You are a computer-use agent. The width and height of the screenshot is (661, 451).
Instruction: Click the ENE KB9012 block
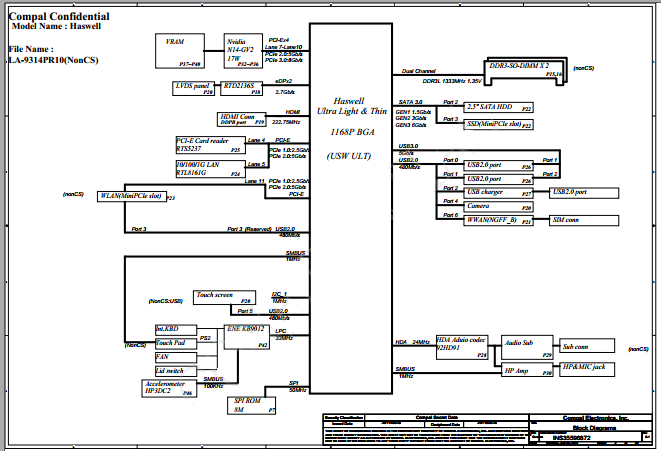click(247, 337)
